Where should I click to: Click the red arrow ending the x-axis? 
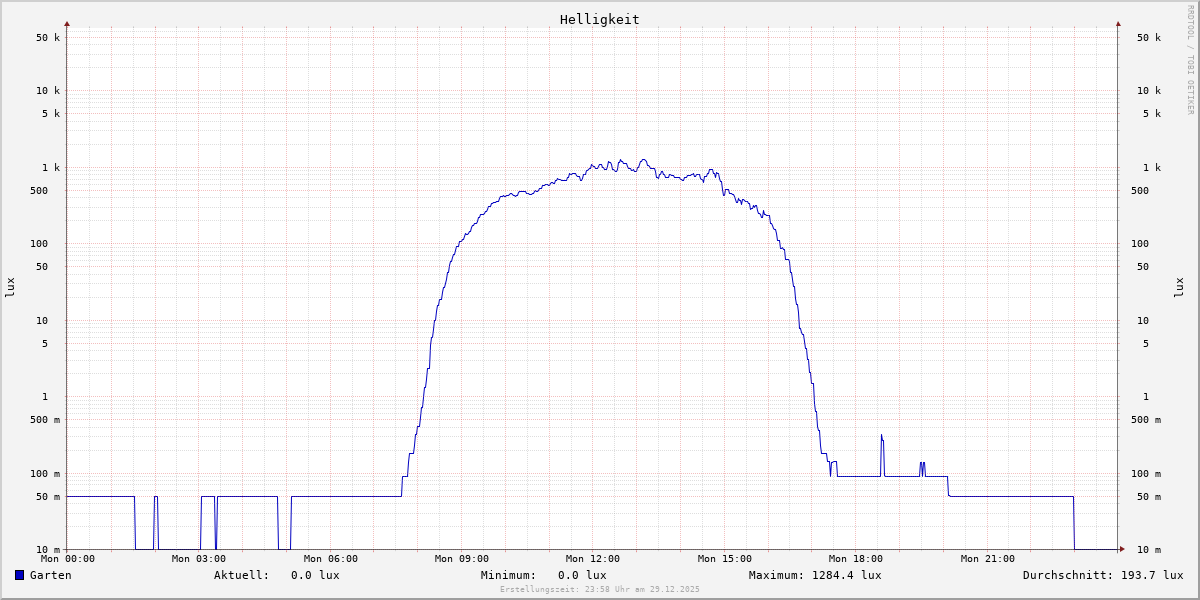[x=1122, y=549]
